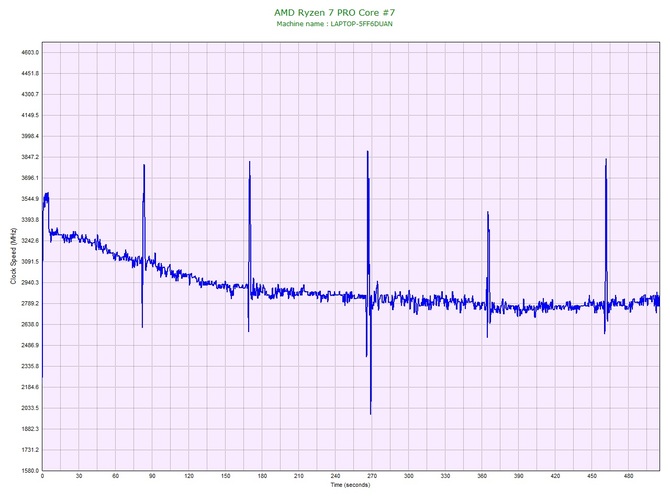The width and height of the screenshot is (670, 502).
Task: Click the 480 seconds x-axis tick label
Action: click(629, 476)
